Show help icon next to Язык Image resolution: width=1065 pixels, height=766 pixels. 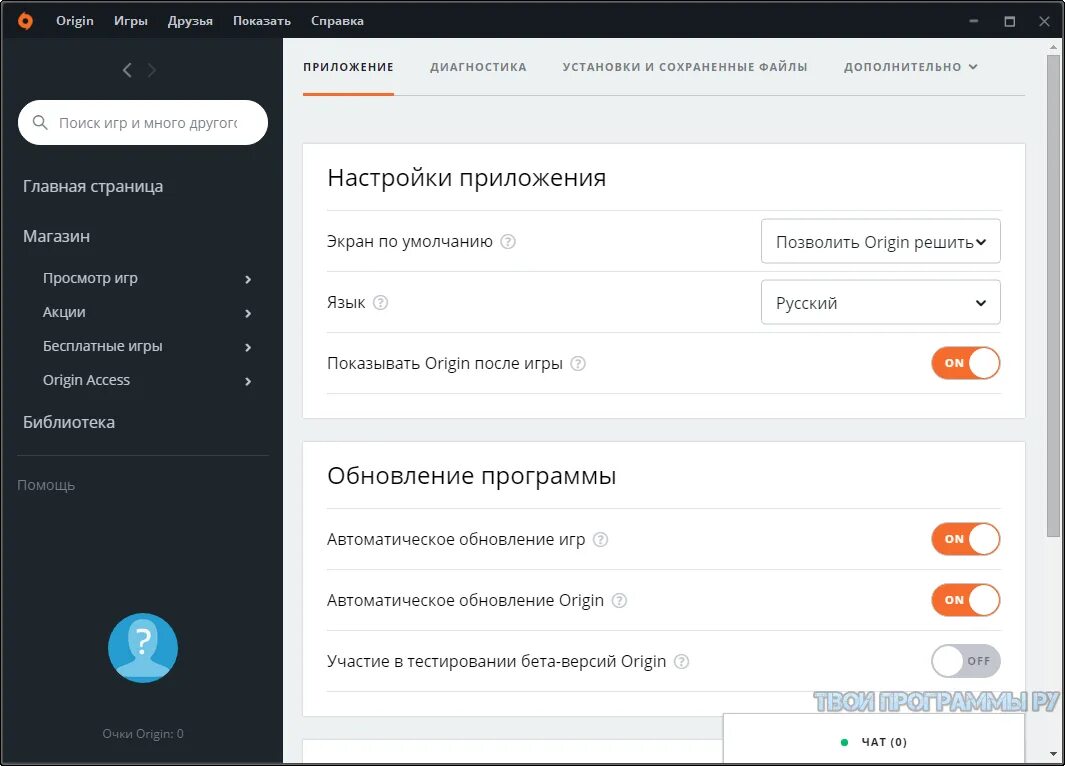pos(381,303)
